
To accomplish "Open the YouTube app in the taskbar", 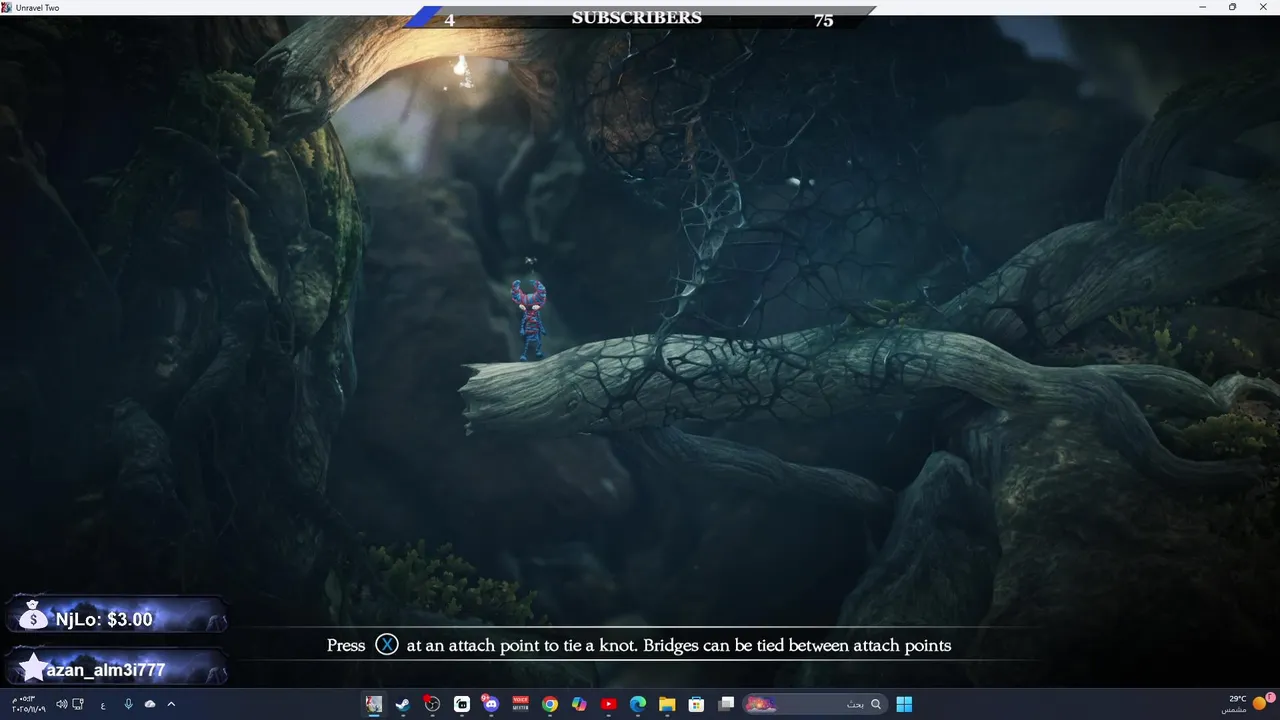I will click(609, 704).
